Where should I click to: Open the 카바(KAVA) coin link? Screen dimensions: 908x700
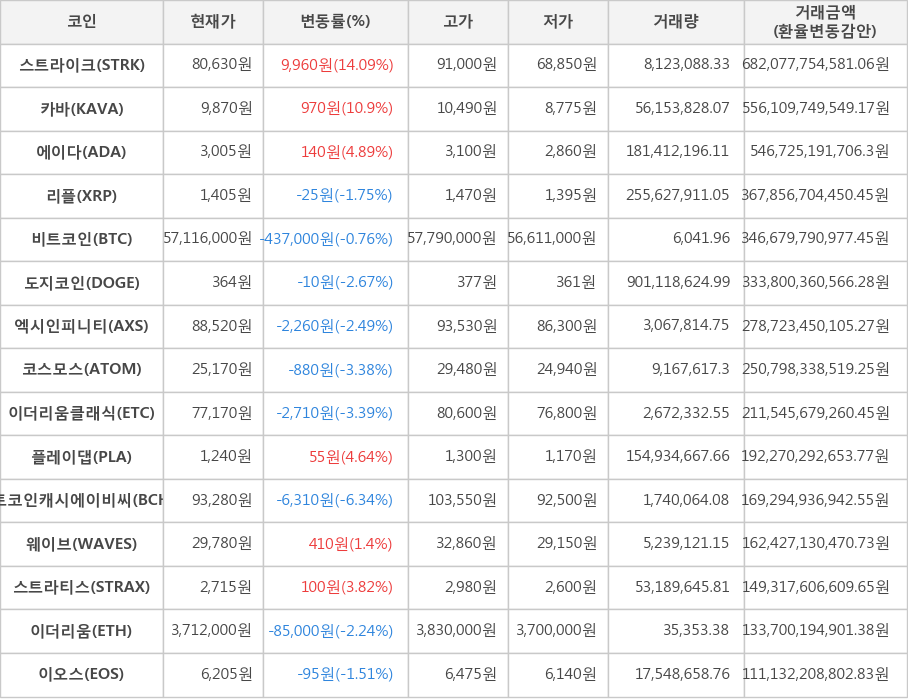(x=82, y=108)
